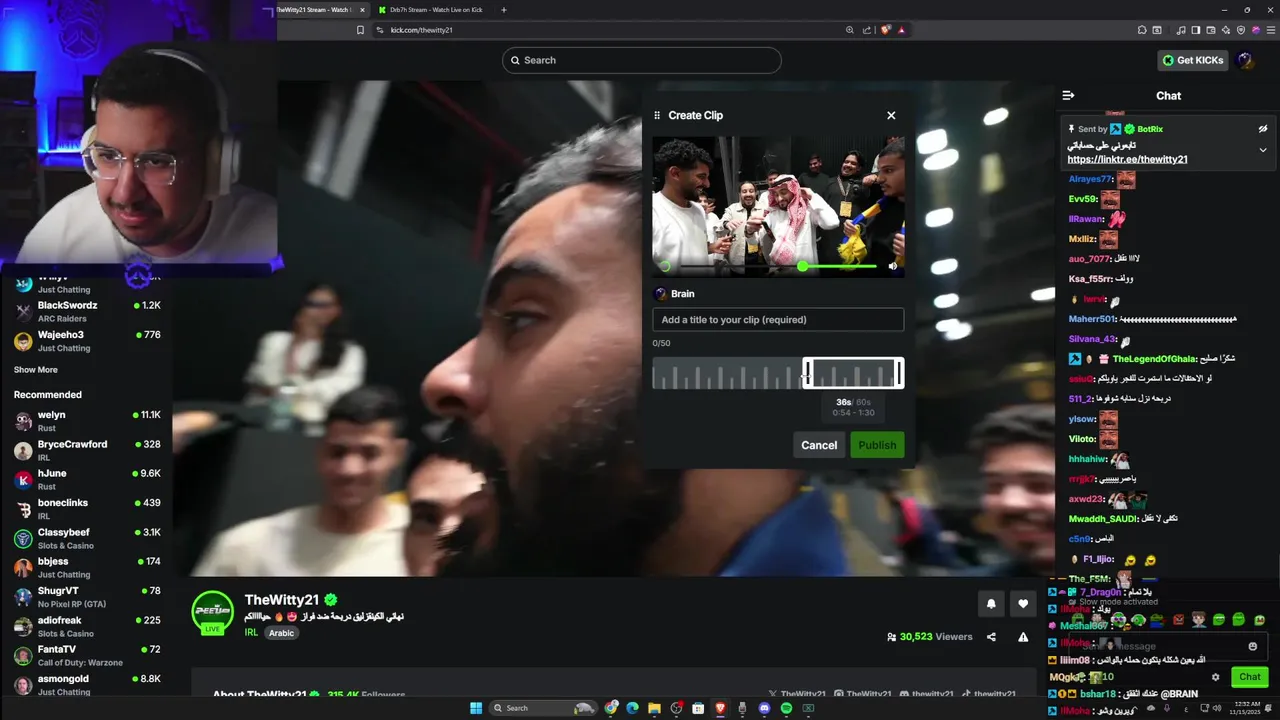Click Show More in followed channels
Viewport: 1280px width, 720px height.
click(x=36, y=370)
